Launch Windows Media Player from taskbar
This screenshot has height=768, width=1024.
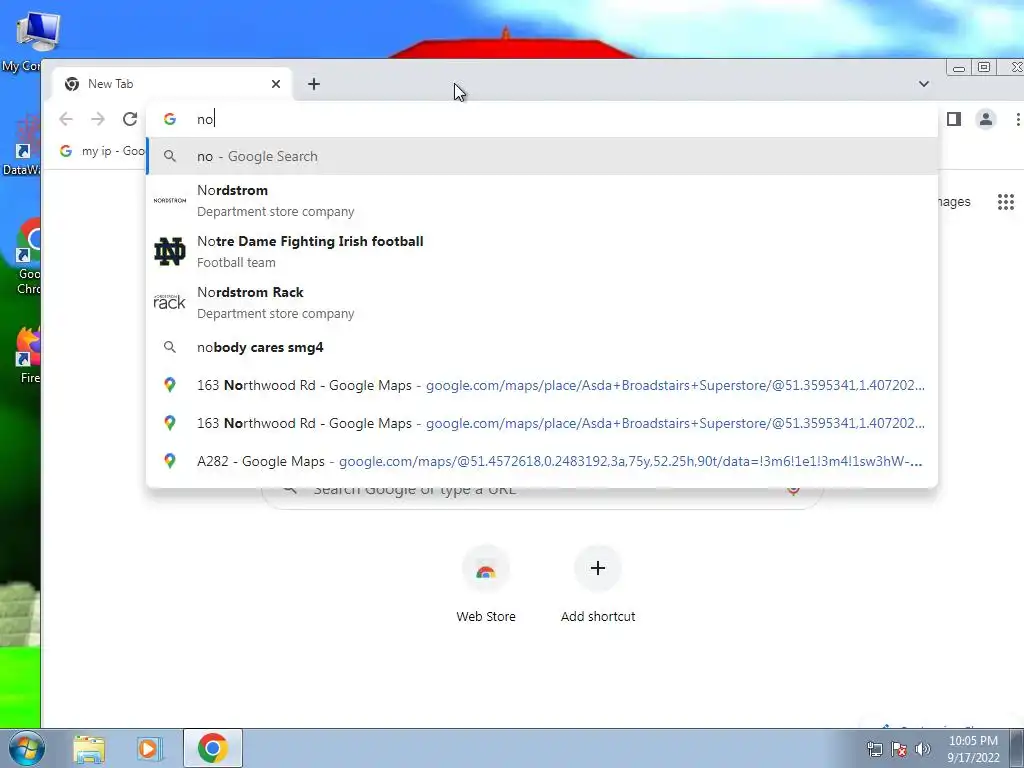click(150, 748)
